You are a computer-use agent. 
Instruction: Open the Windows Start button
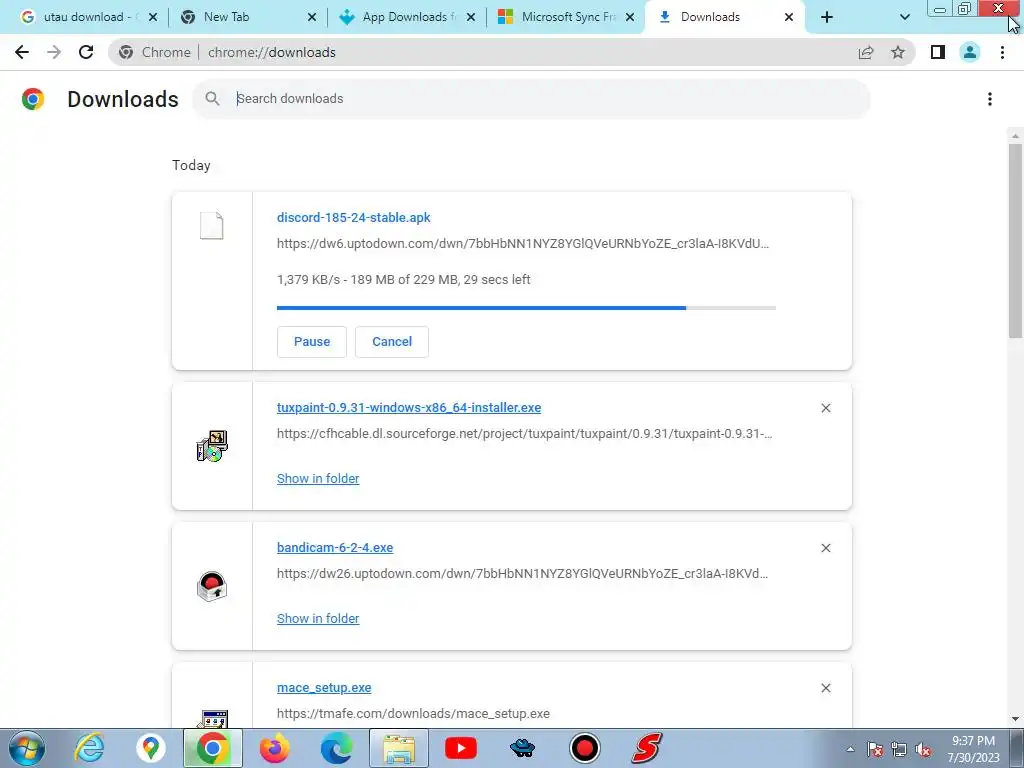(x=27, y=748)
